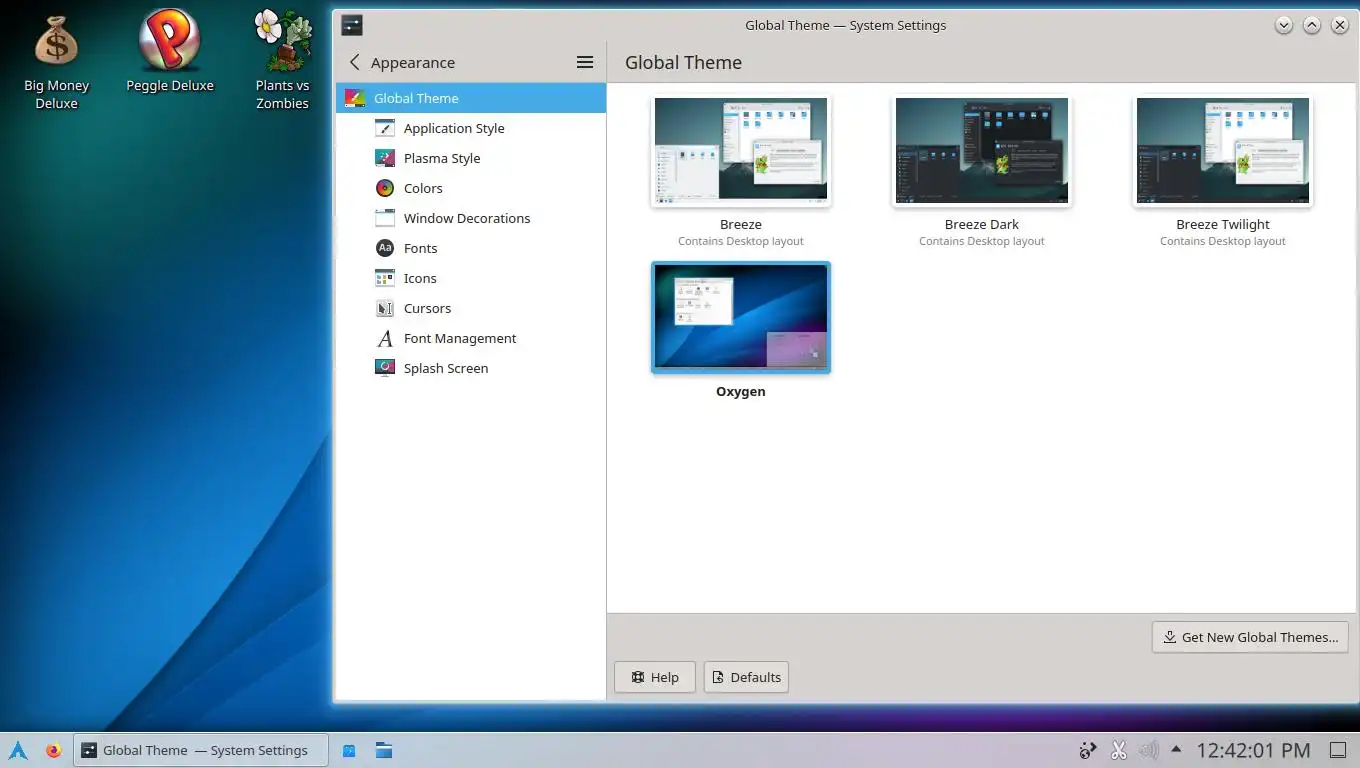Open Window Decorations settings
Screen dimensions: 1360x768
pyautogui.click(x=470, y=218)
